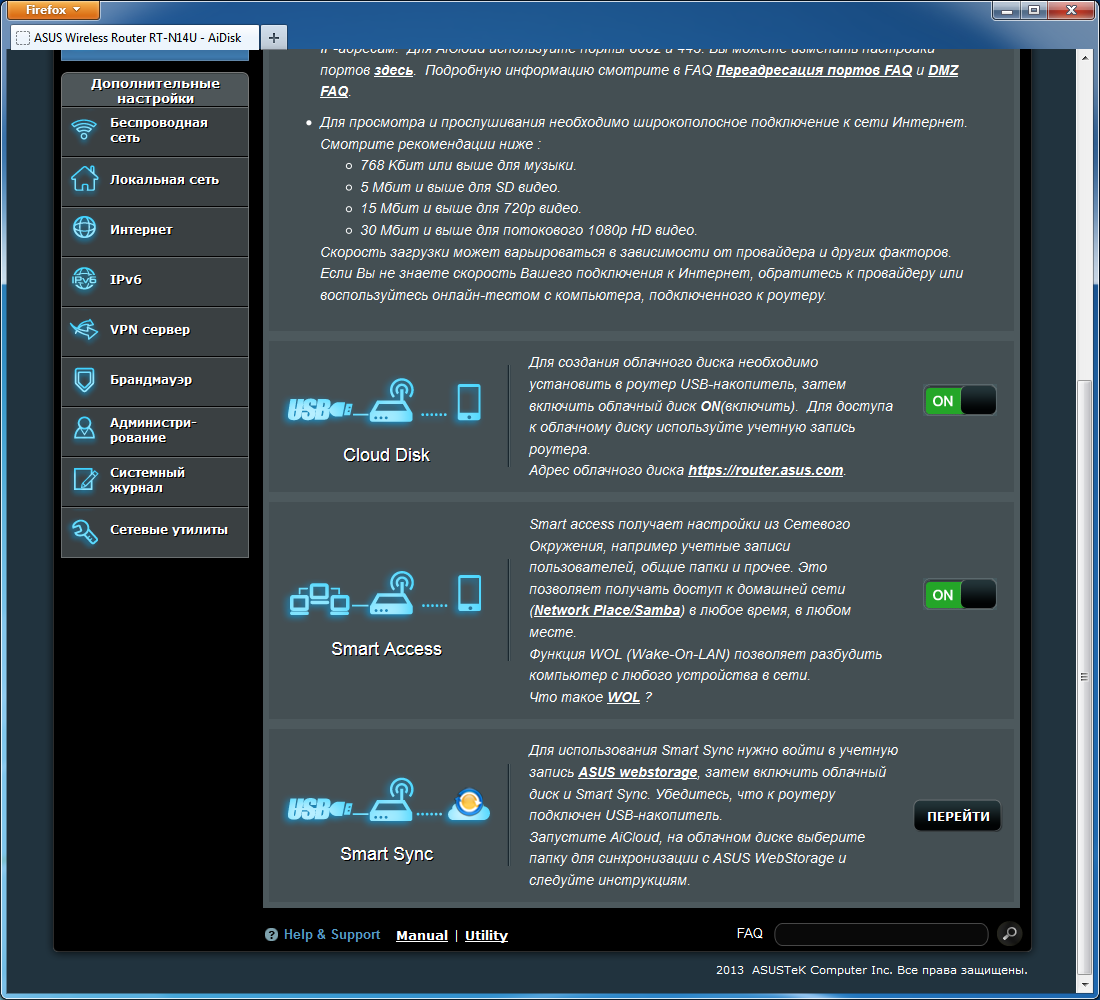The height and width of the screenshot is (1000, 1100).
Task: Open the ASUS webstorage link
Action: tap(638, 772)
